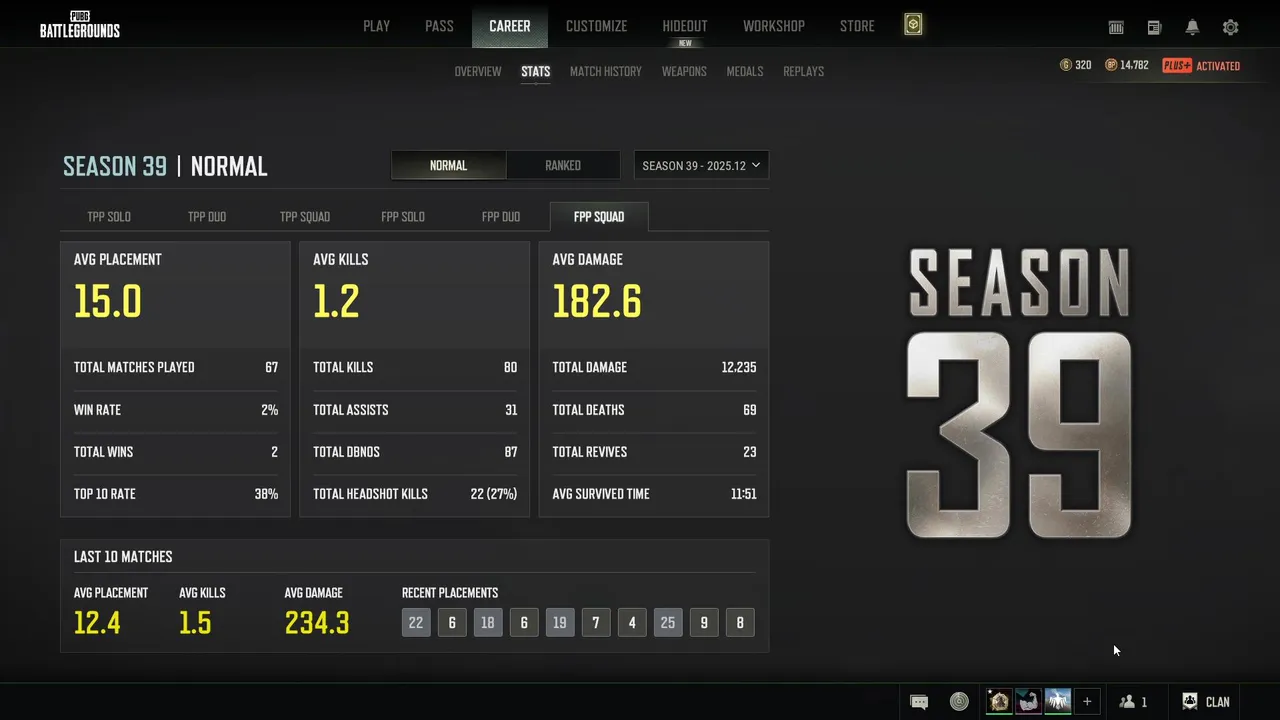Open the Customize menu
The image size is (1280, 720).
[x=597, y=26]
